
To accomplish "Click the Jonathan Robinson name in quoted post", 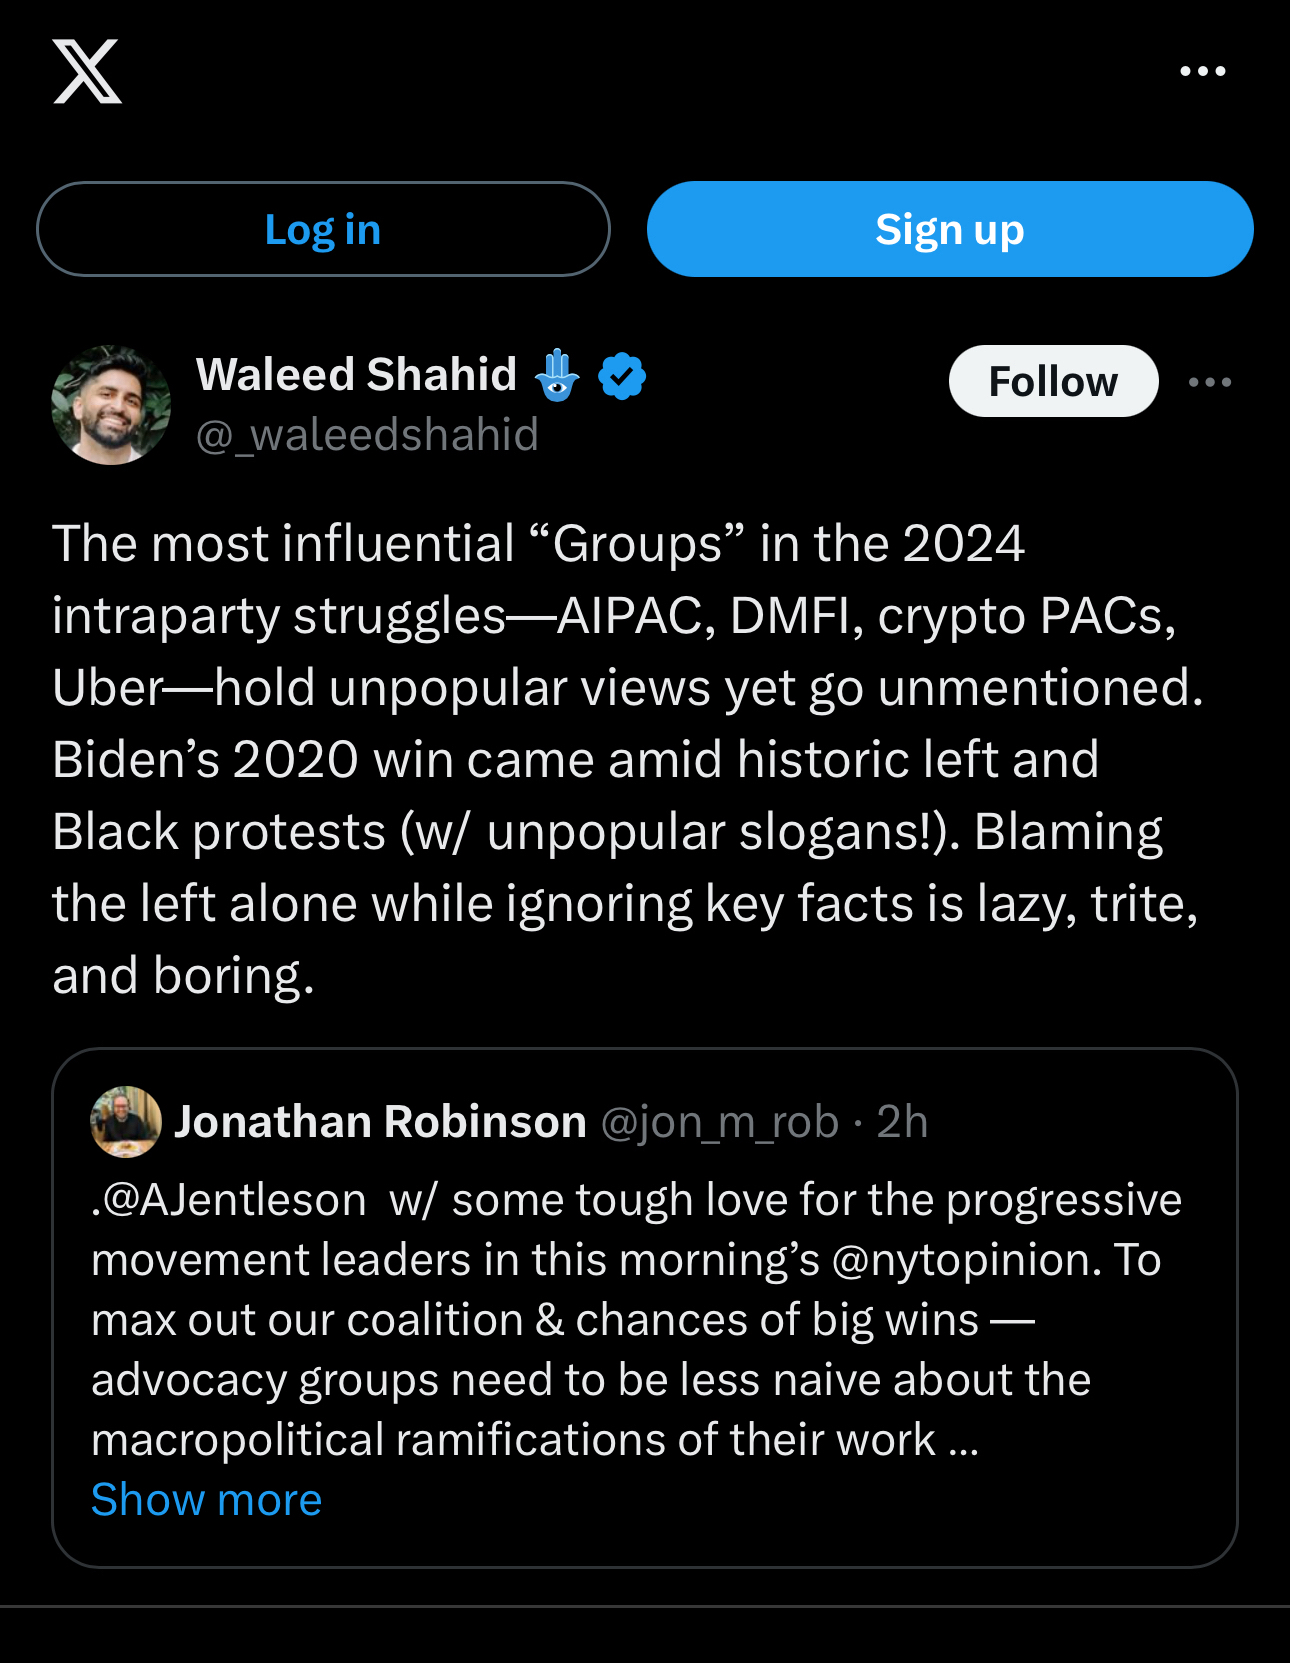I will point(380,1122).
